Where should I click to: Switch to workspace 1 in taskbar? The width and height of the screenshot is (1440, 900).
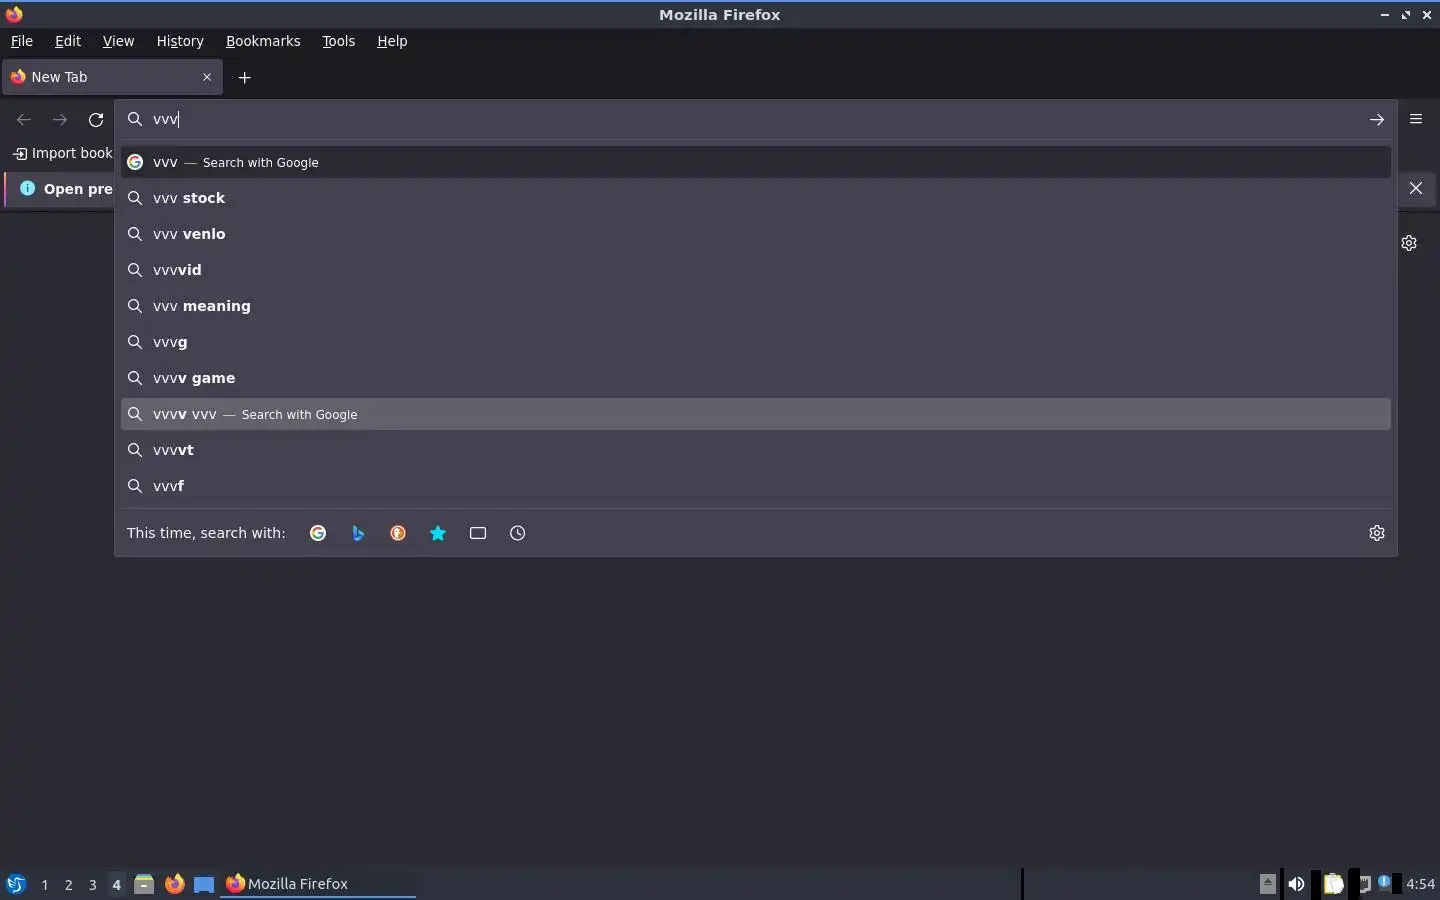[x=44, y=884]
